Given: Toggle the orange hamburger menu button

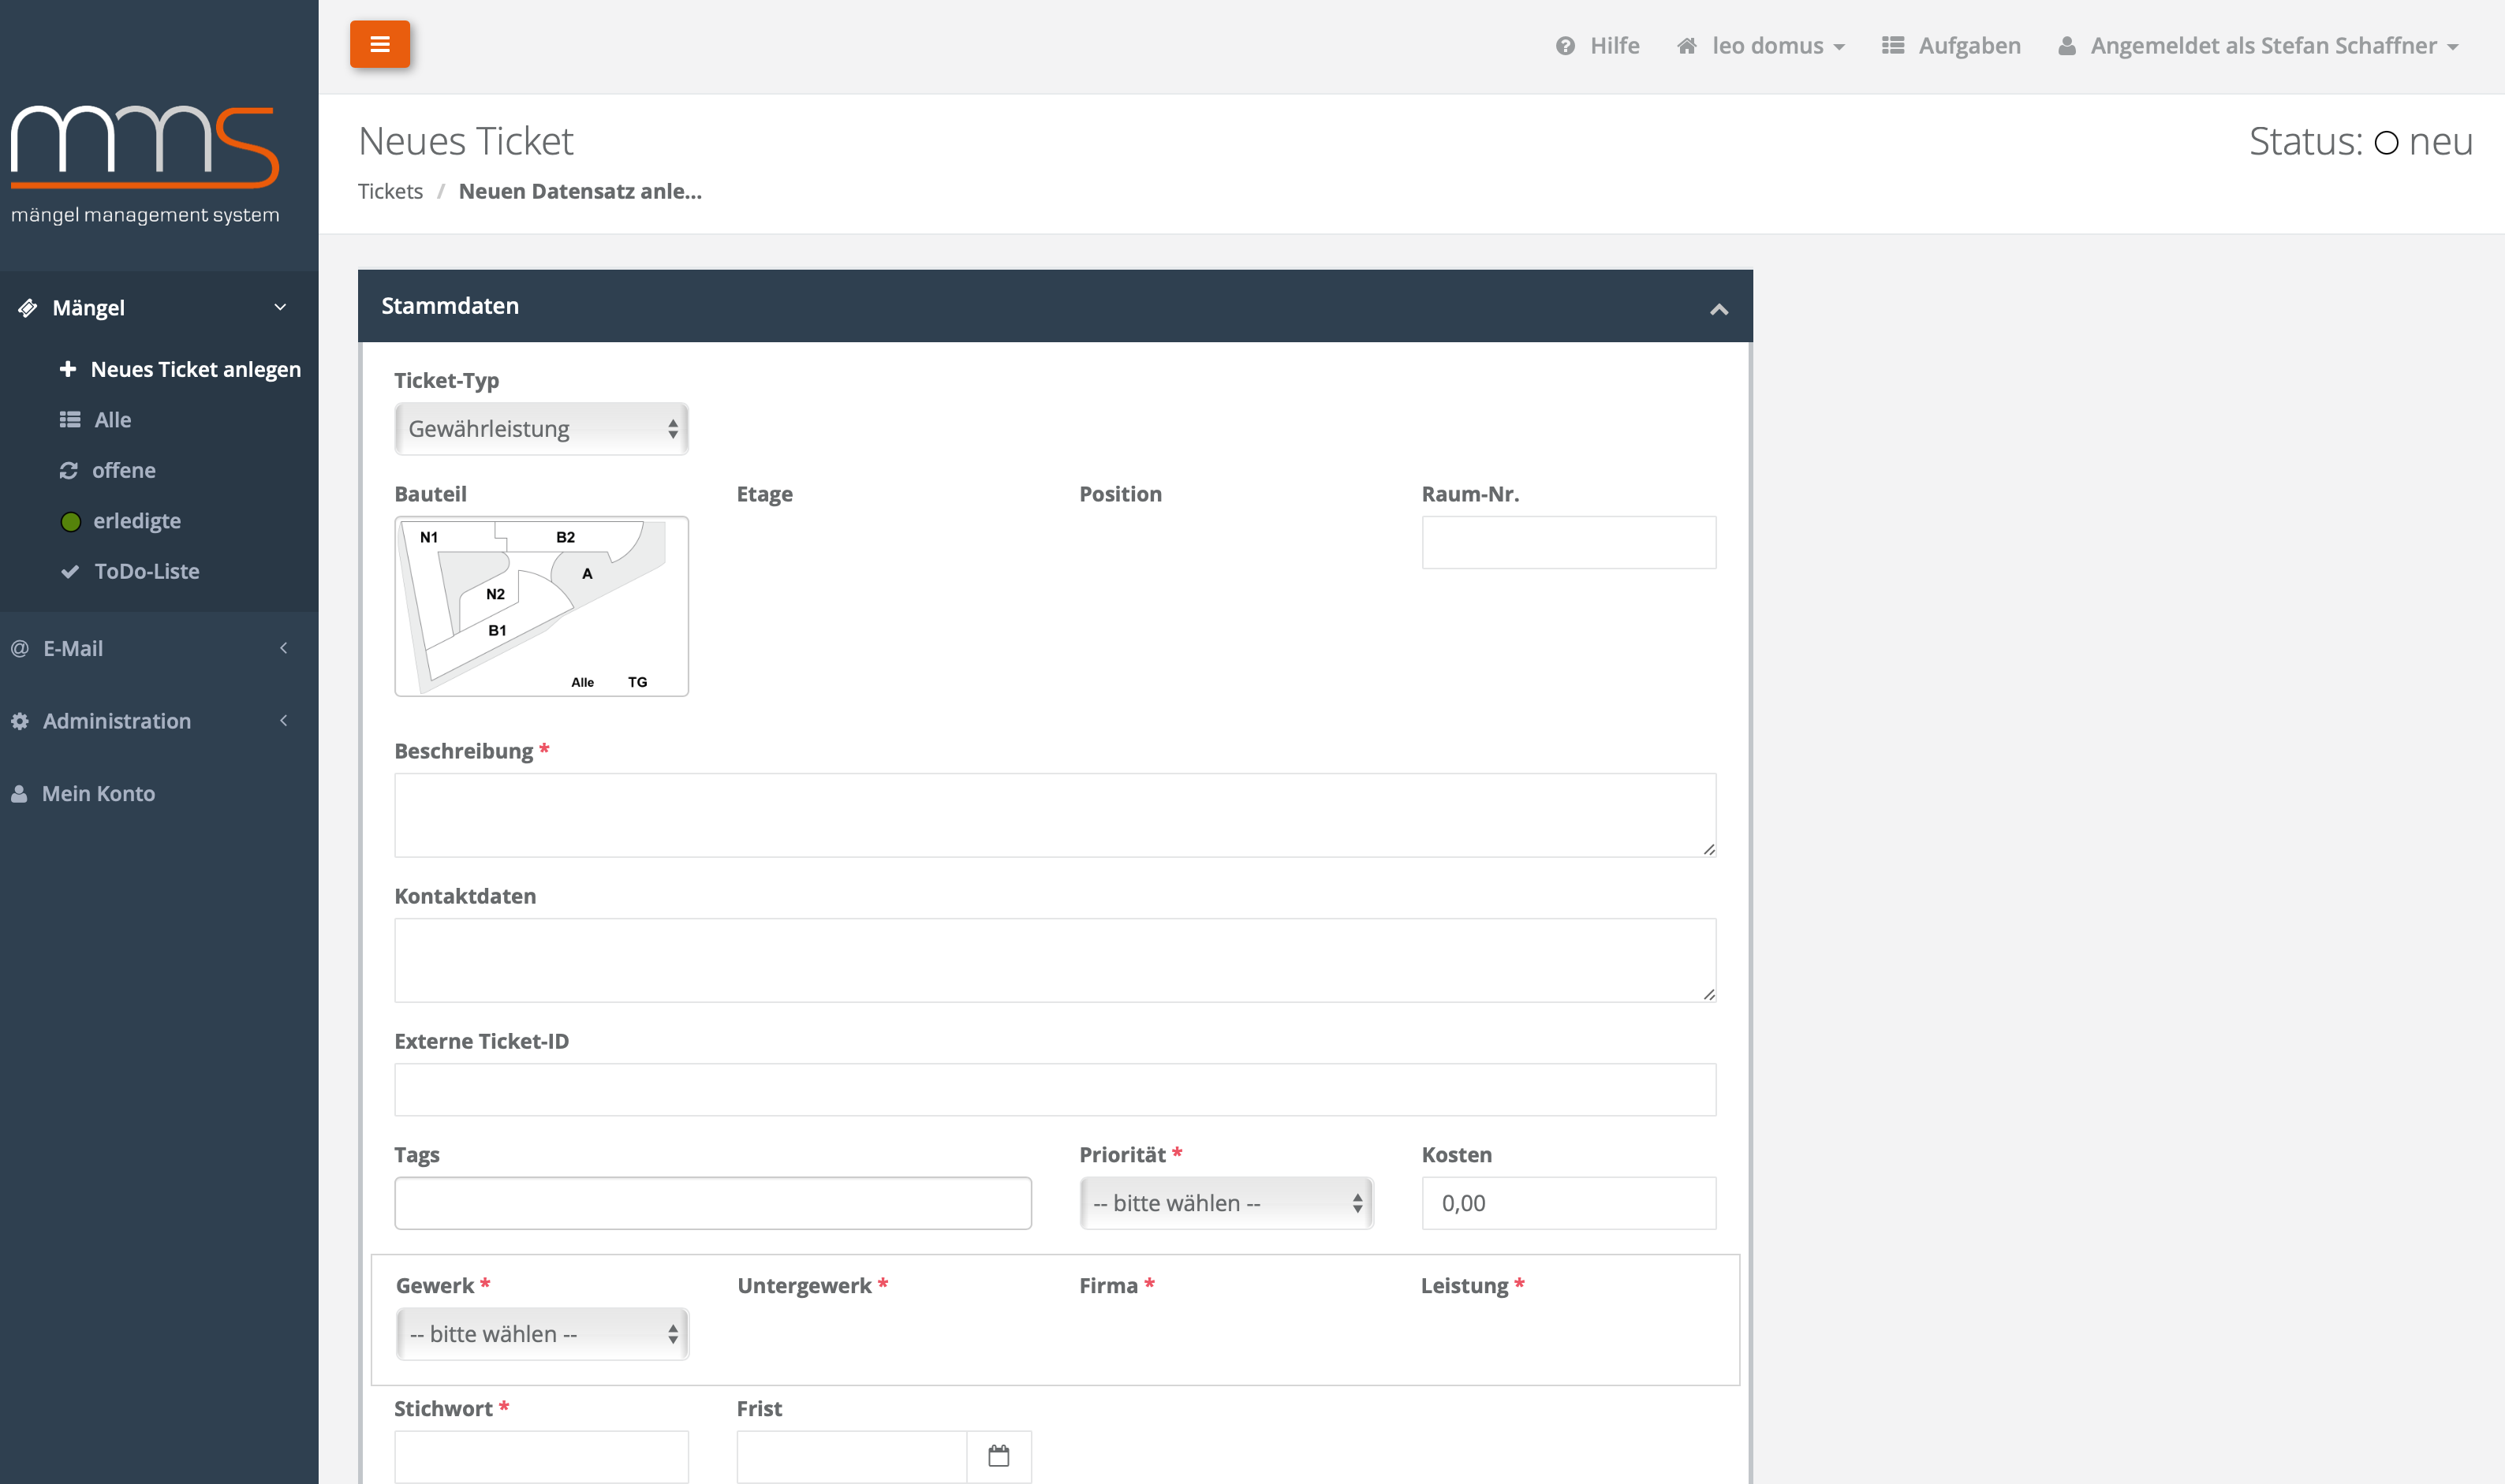Looking at the screenshot, I should click(x=379, y=44).
